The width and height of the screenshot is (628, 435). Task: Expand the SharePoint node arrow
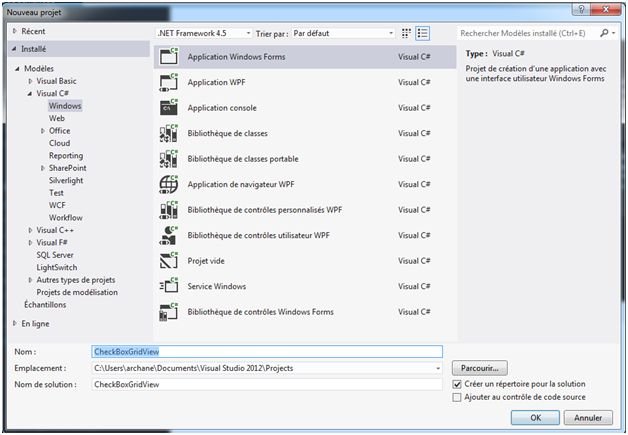43,168
